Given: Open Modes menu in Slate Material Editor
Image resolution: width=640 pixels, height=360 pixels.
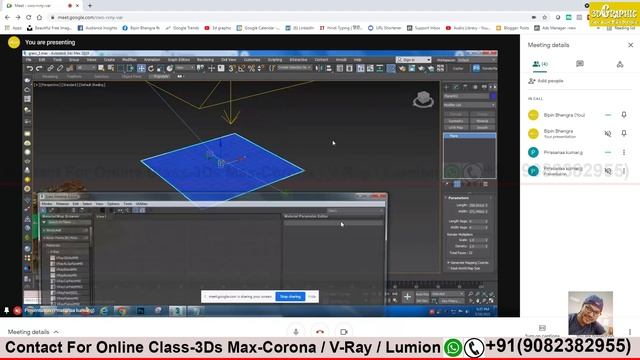Looking at the screenshot, I should pos(47,204).
